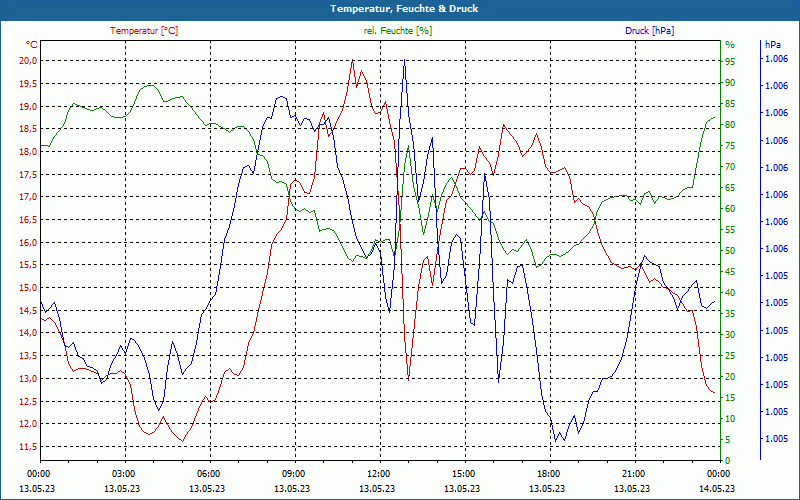
Task: Click the '15,5' temperature axis value
Action: pos(28,265)
